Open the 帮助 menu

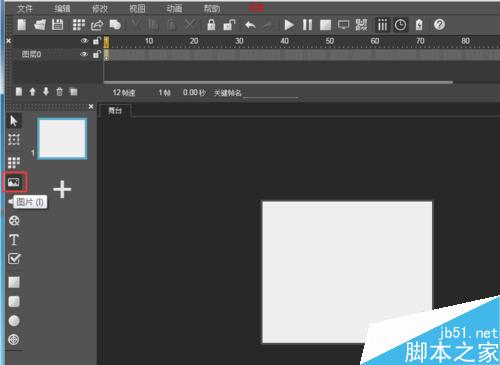pyautogui.click(x=212, y=9)
